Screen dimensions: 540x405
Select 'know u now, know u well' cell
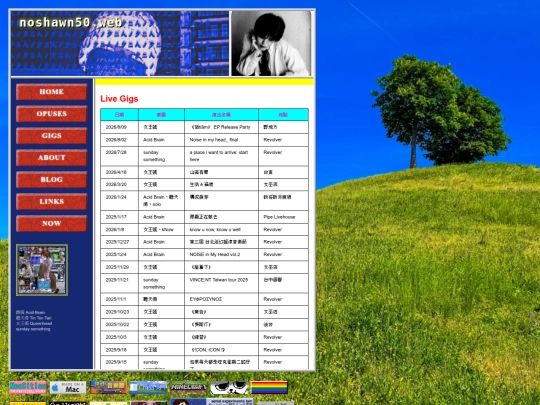(x=221, y=229)
